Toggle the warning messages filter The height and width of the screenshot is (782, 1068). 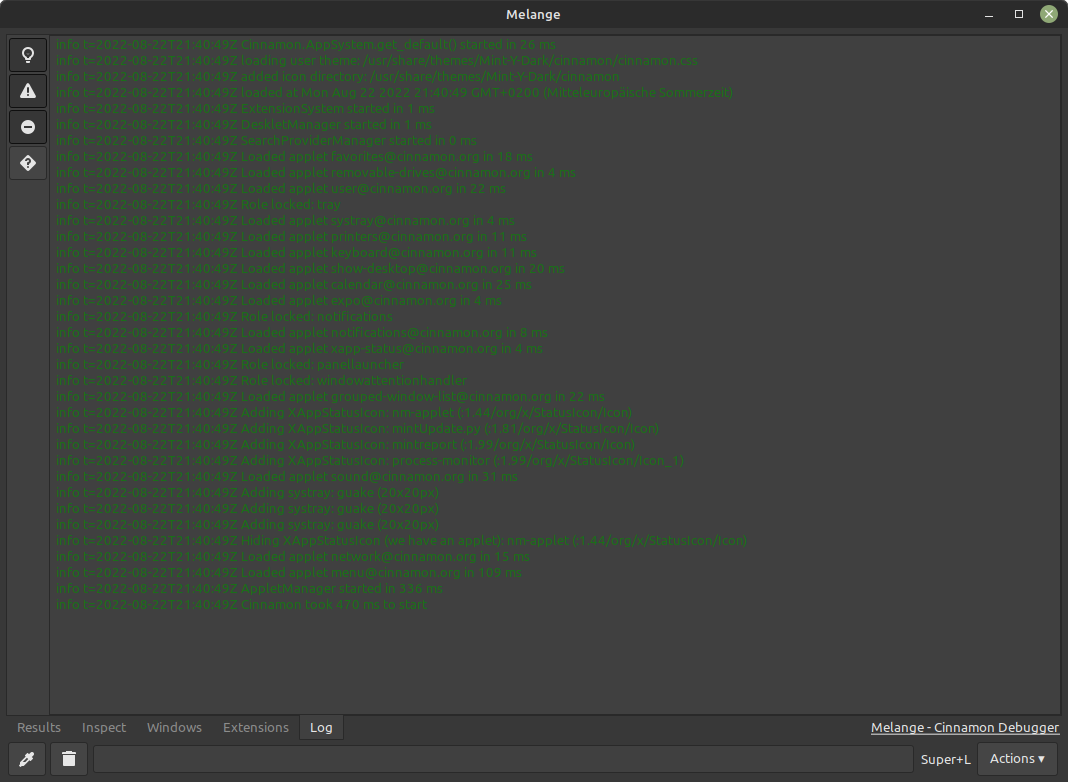point(28,91)
